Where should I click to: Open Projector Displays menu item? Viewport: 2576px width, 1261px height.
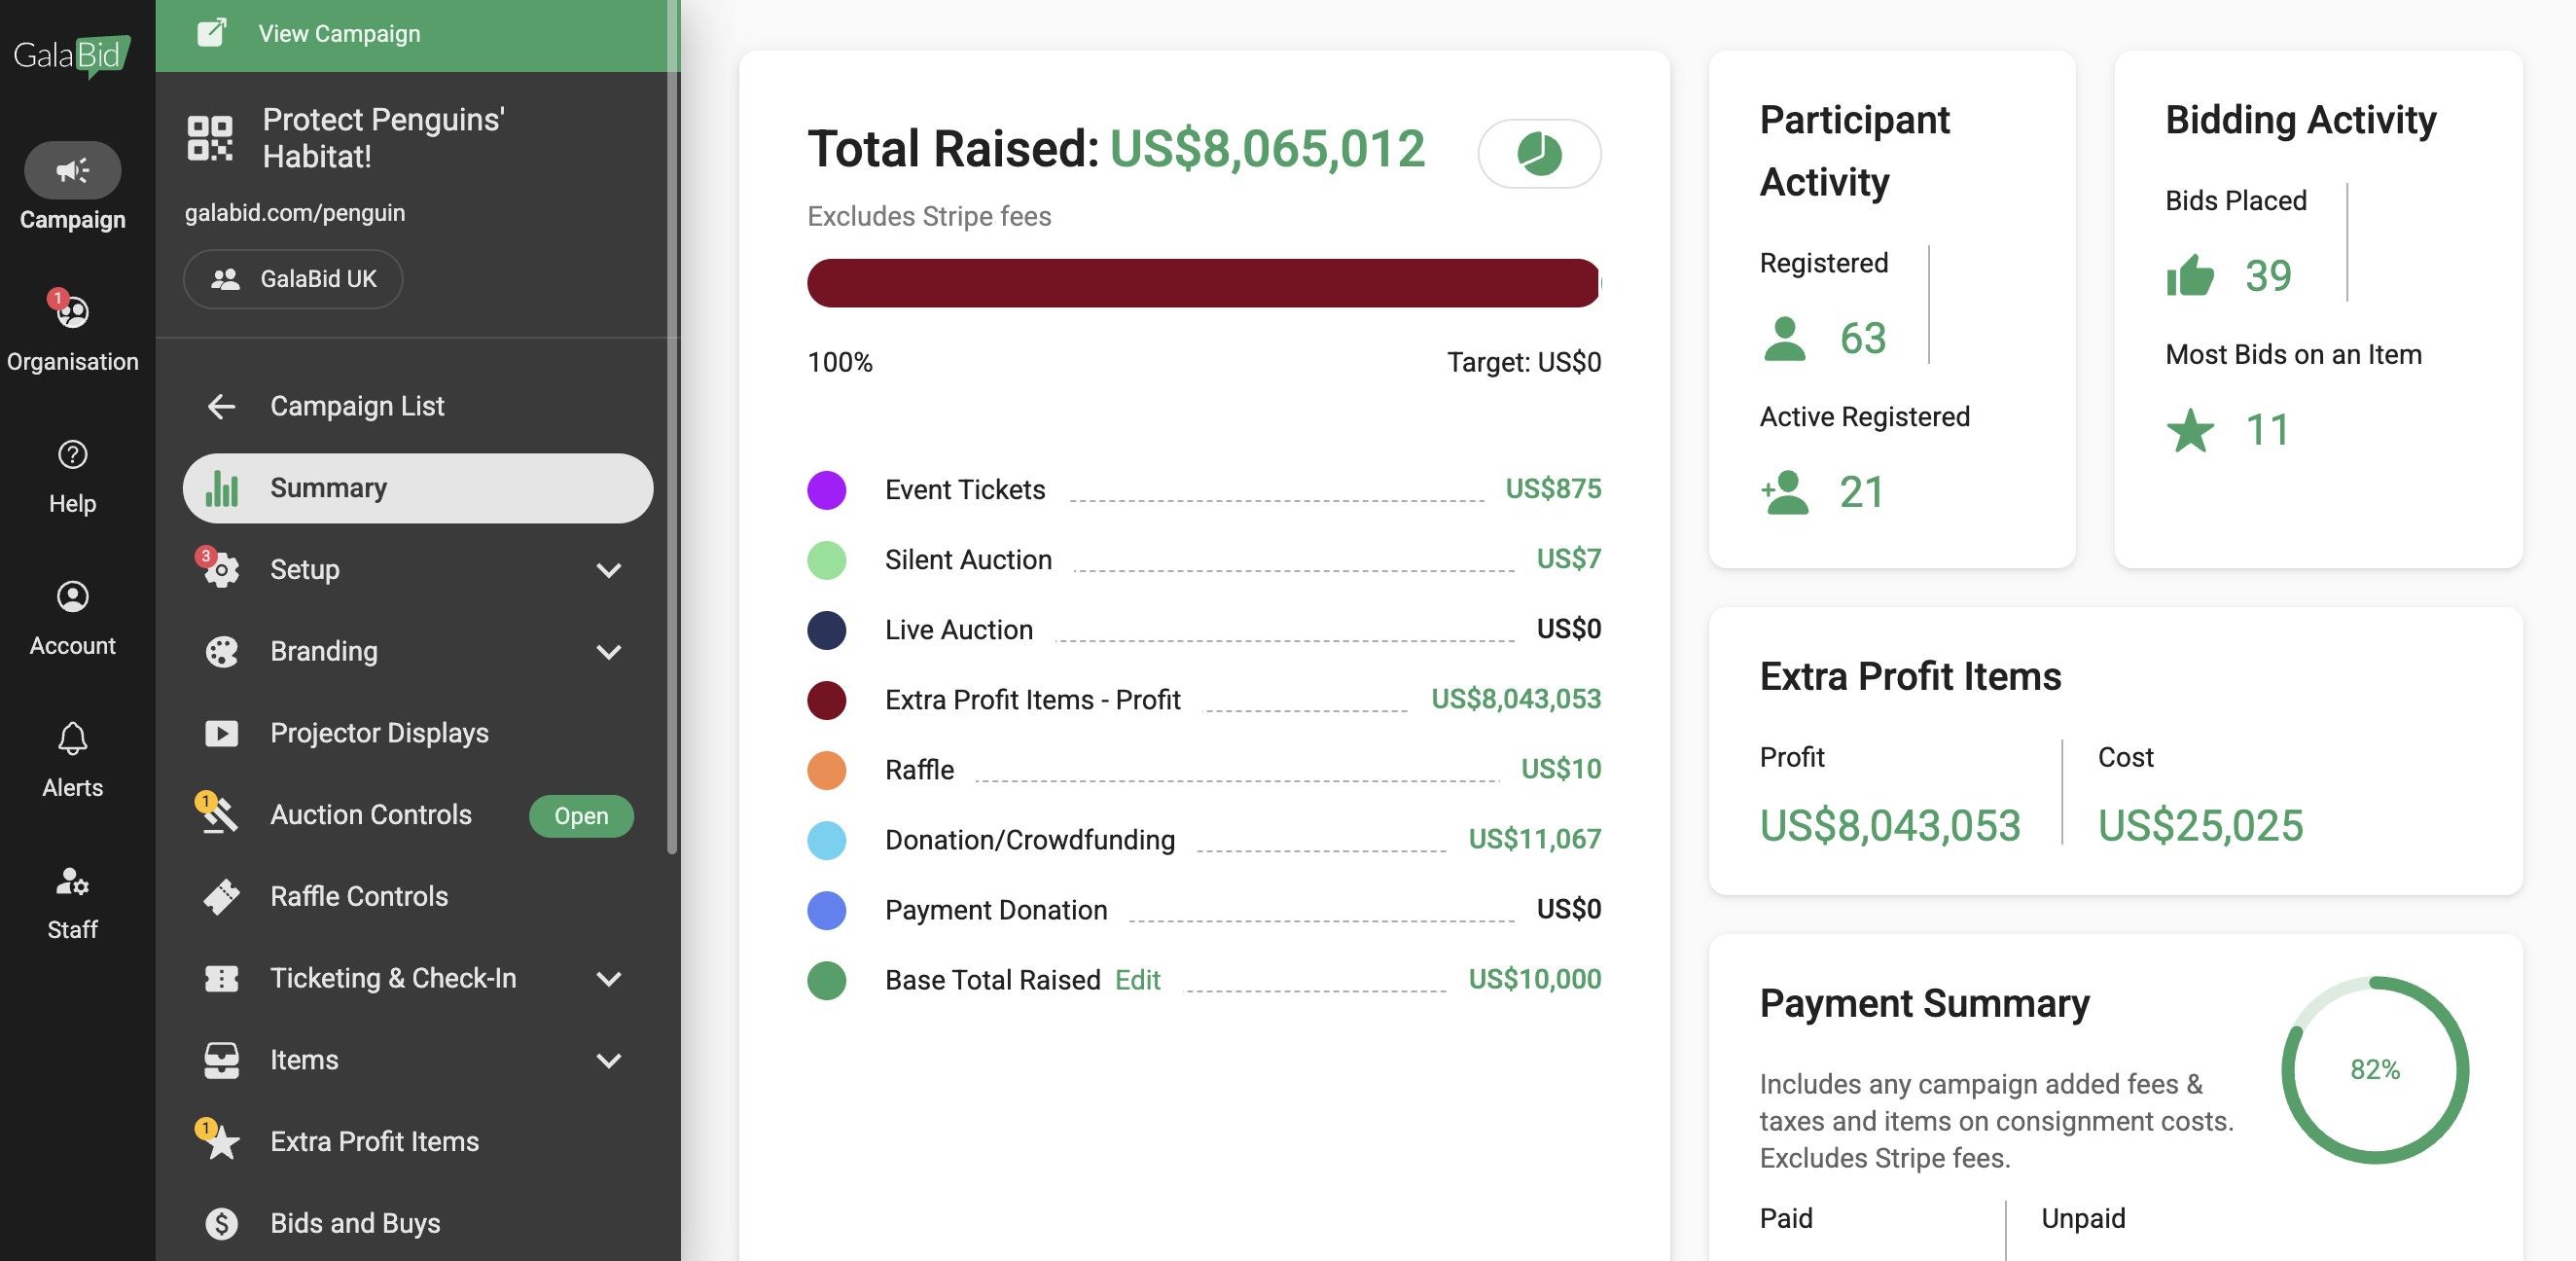tap(379, 733)
